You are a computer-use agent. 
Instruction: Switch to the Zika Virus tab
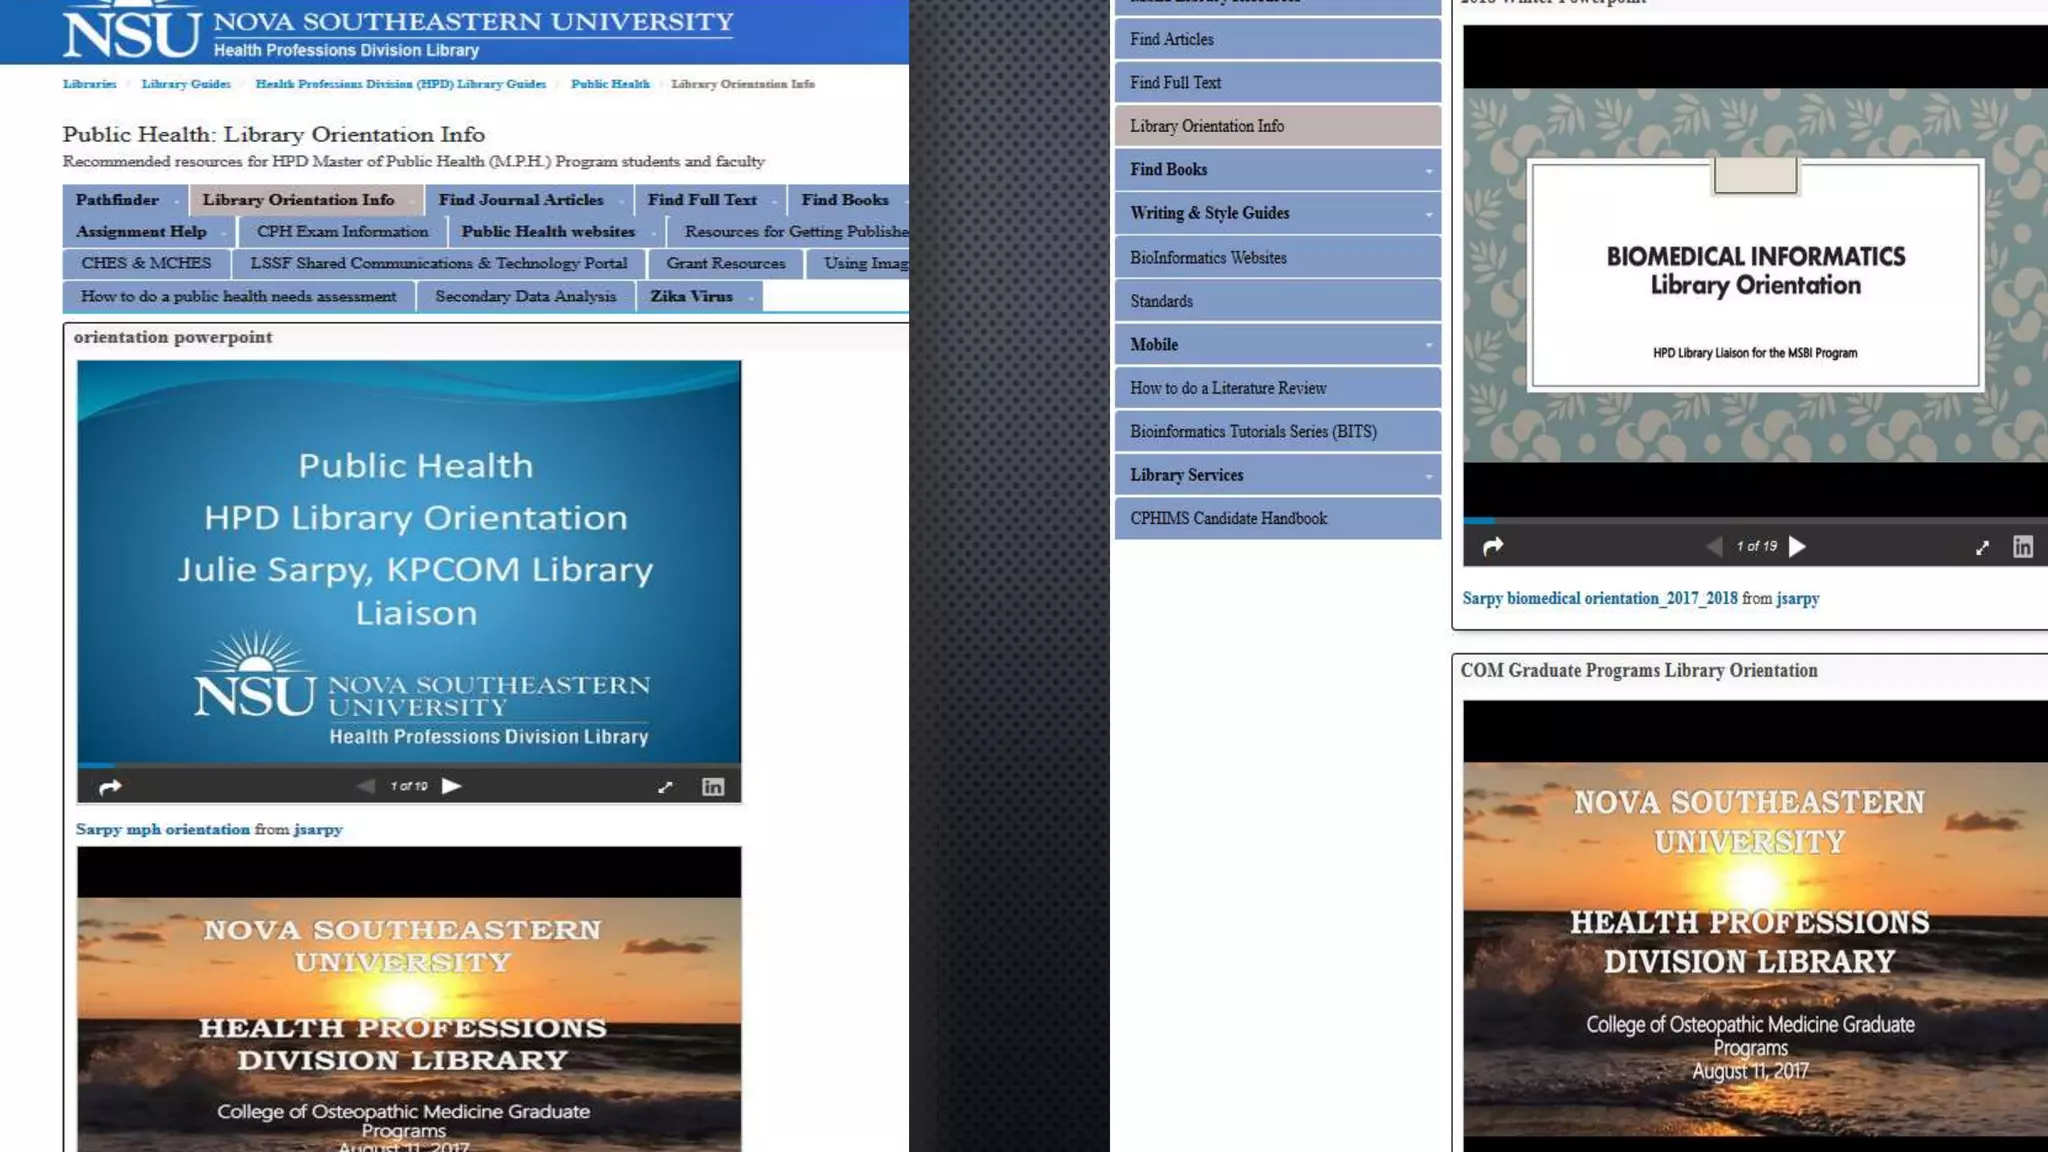[x=691, y=296]
